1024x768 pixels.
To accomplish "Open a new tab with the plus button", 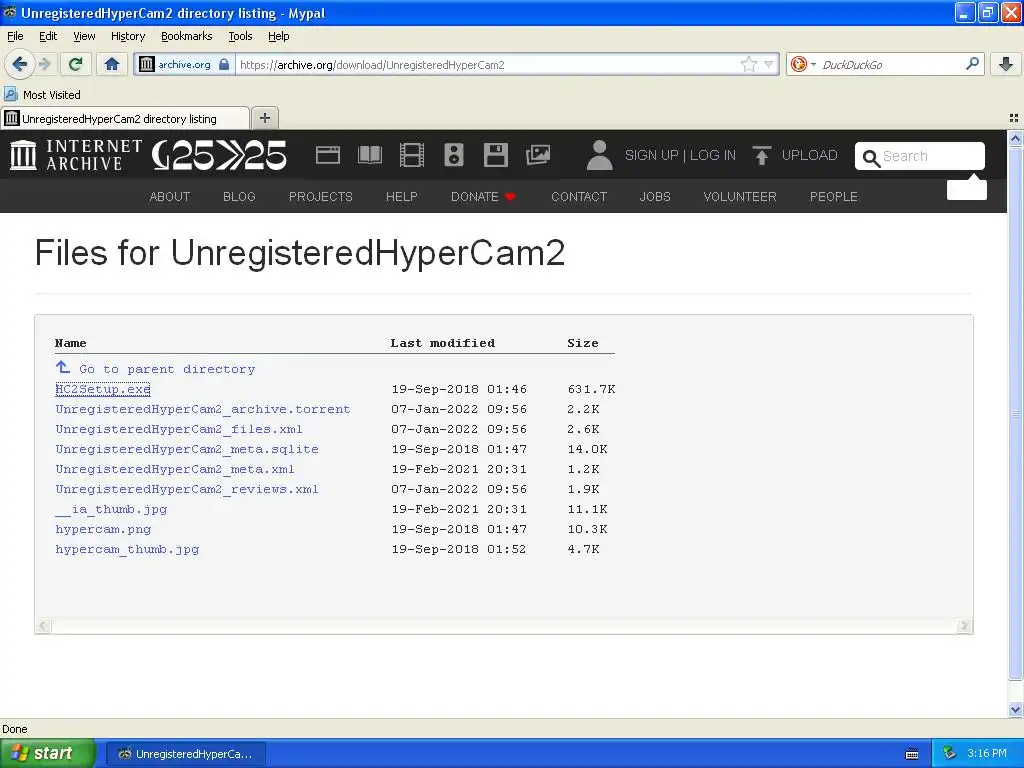I will (x=264, y=118).
